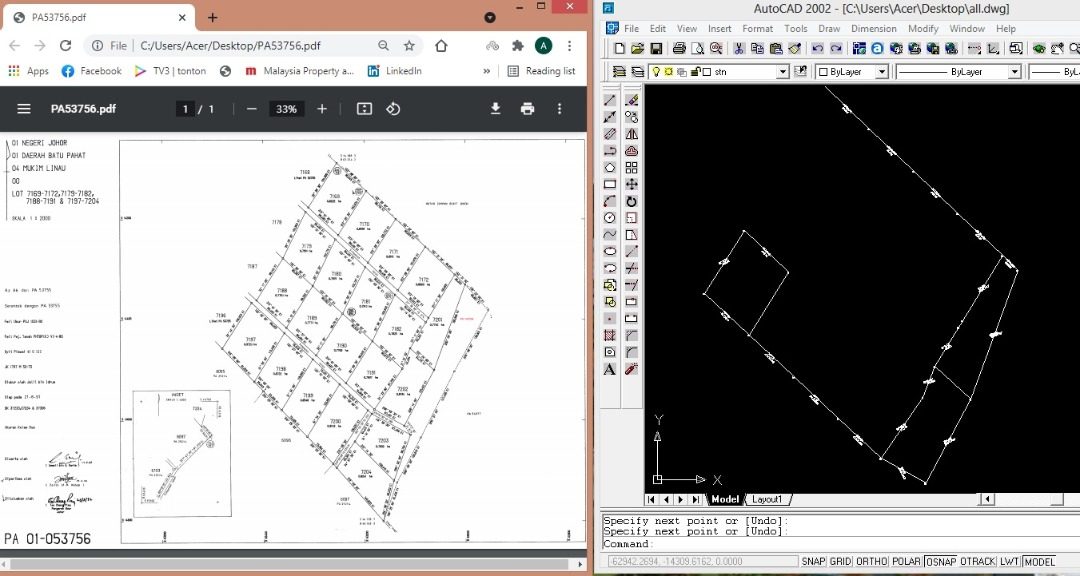Click AutoCAD Plot printer icon
1080x576 pixels.
679,48
